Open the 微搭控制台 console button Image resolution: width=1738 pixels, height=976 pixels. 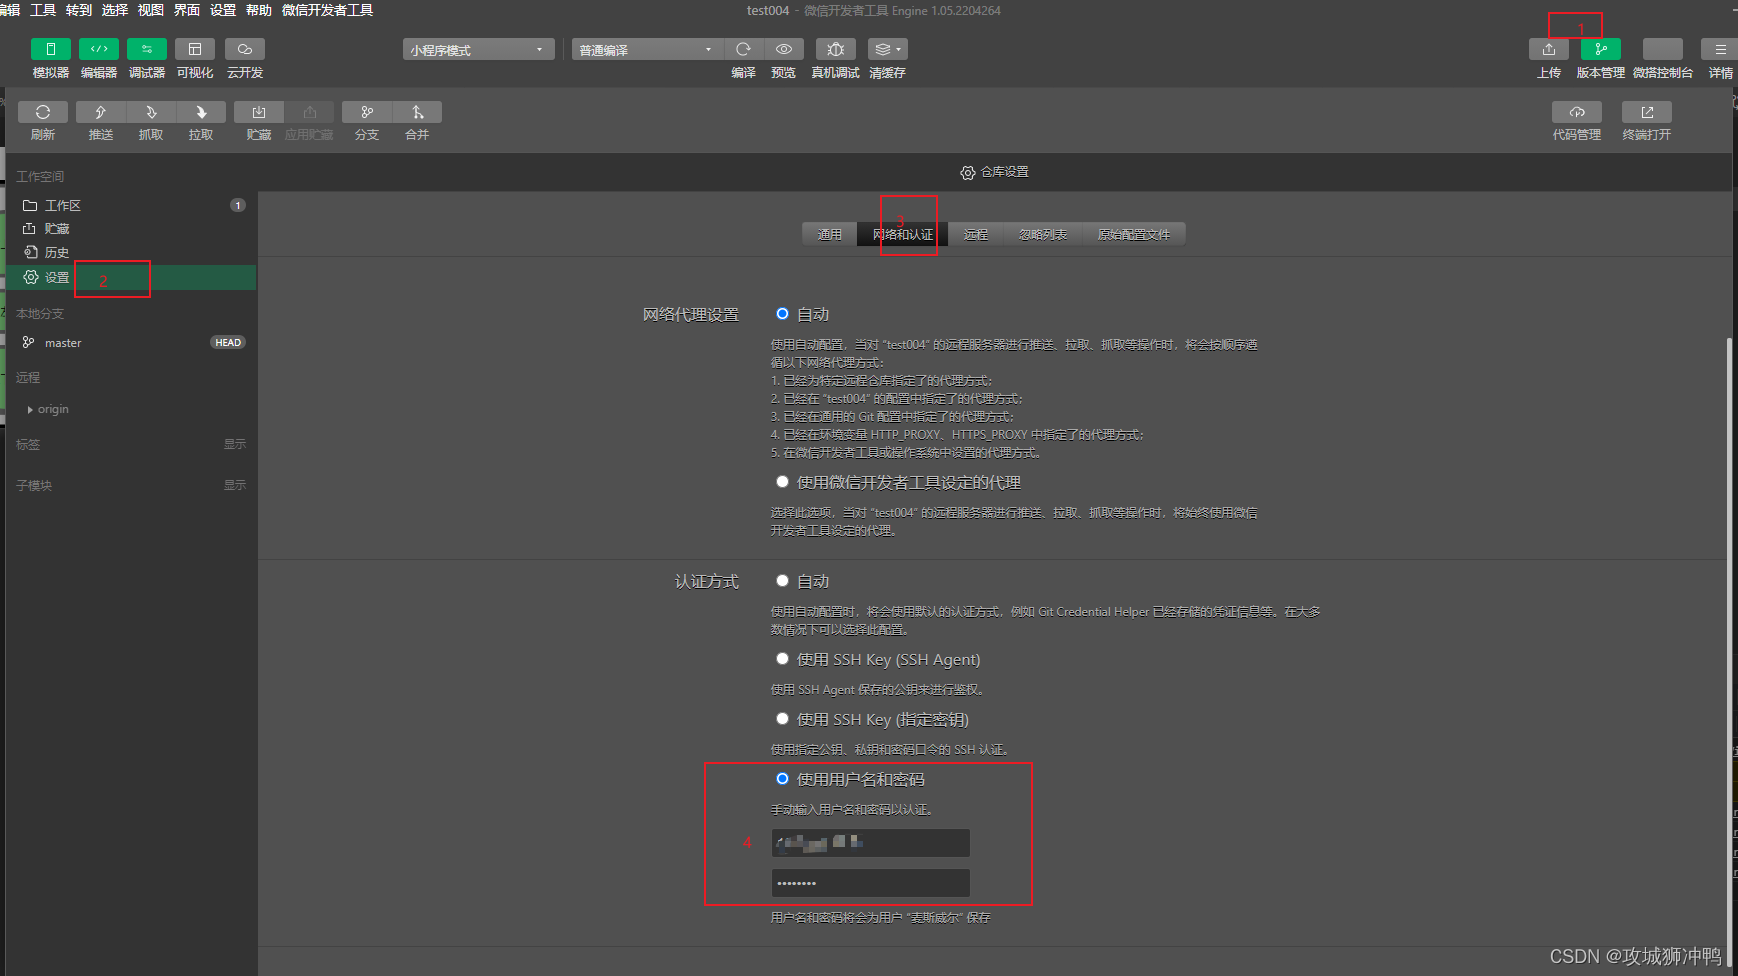[1663, 49]
